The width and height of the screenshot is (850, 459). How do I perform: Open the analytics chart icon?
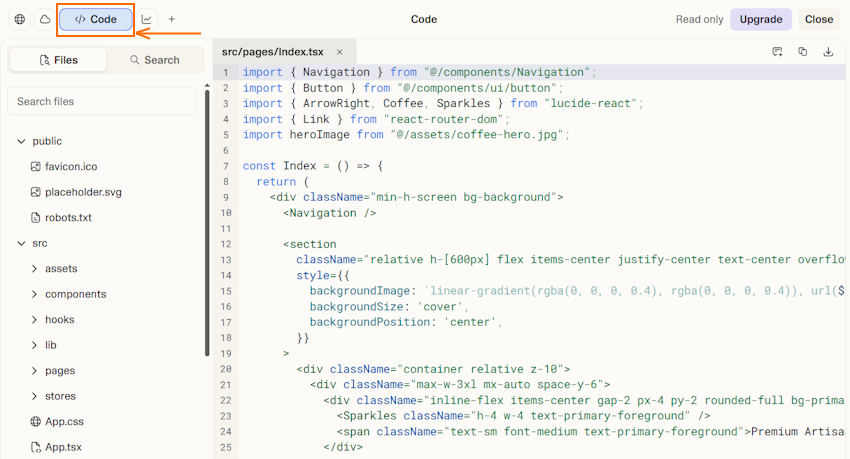point(146,19)
